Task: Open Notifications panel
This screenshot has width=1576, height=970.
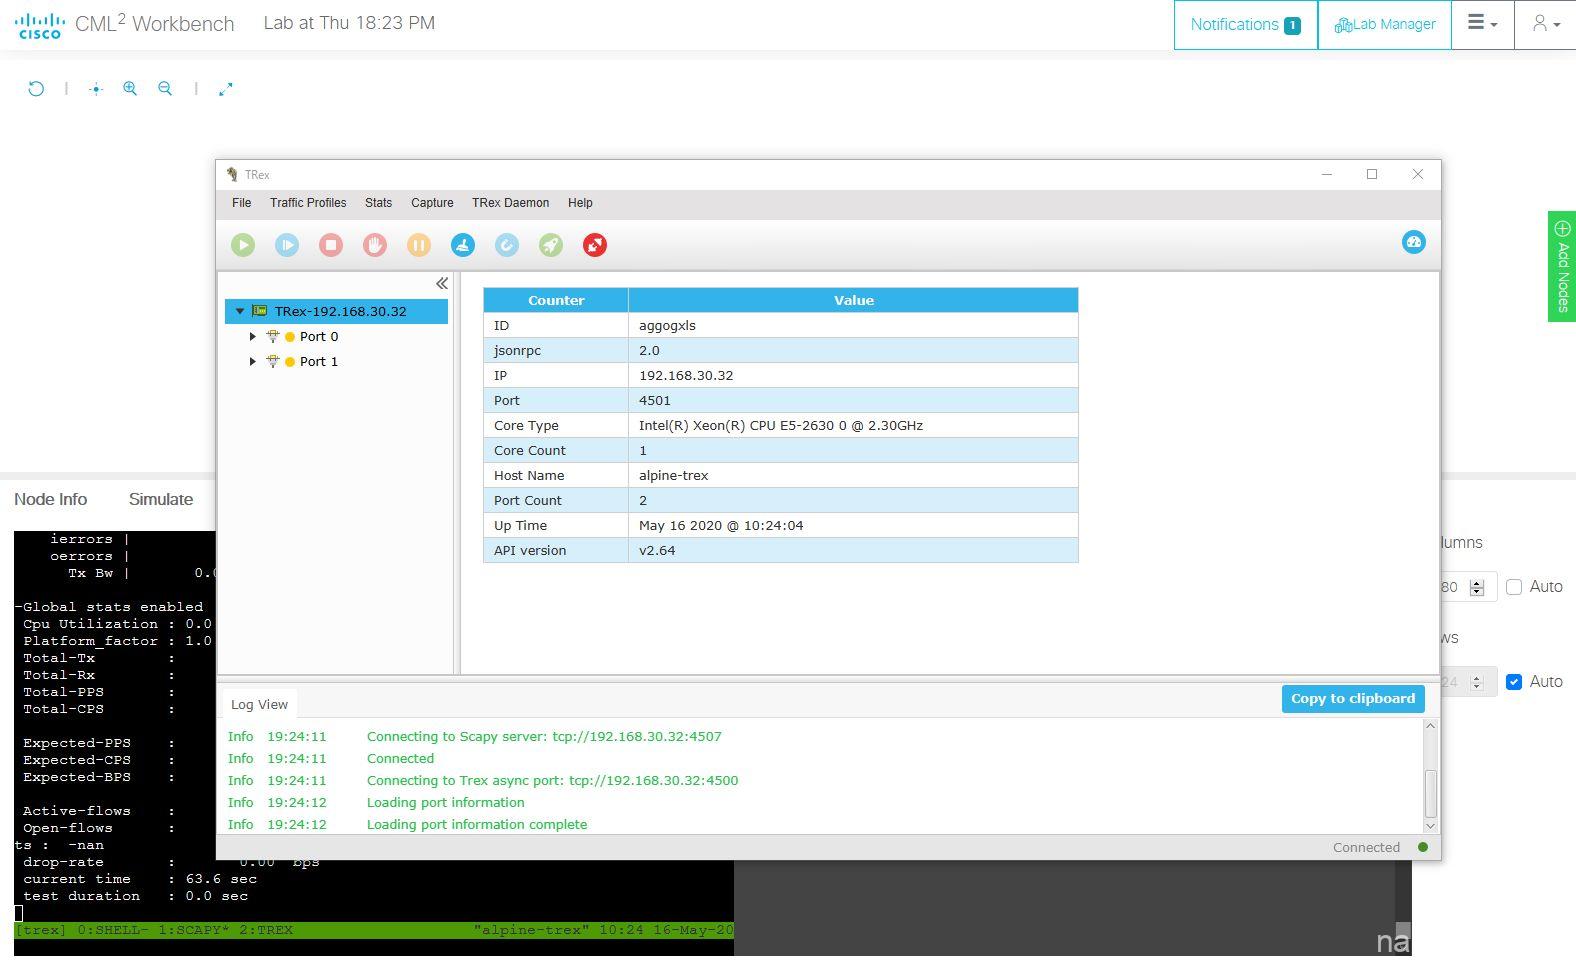Action: 1245,24
